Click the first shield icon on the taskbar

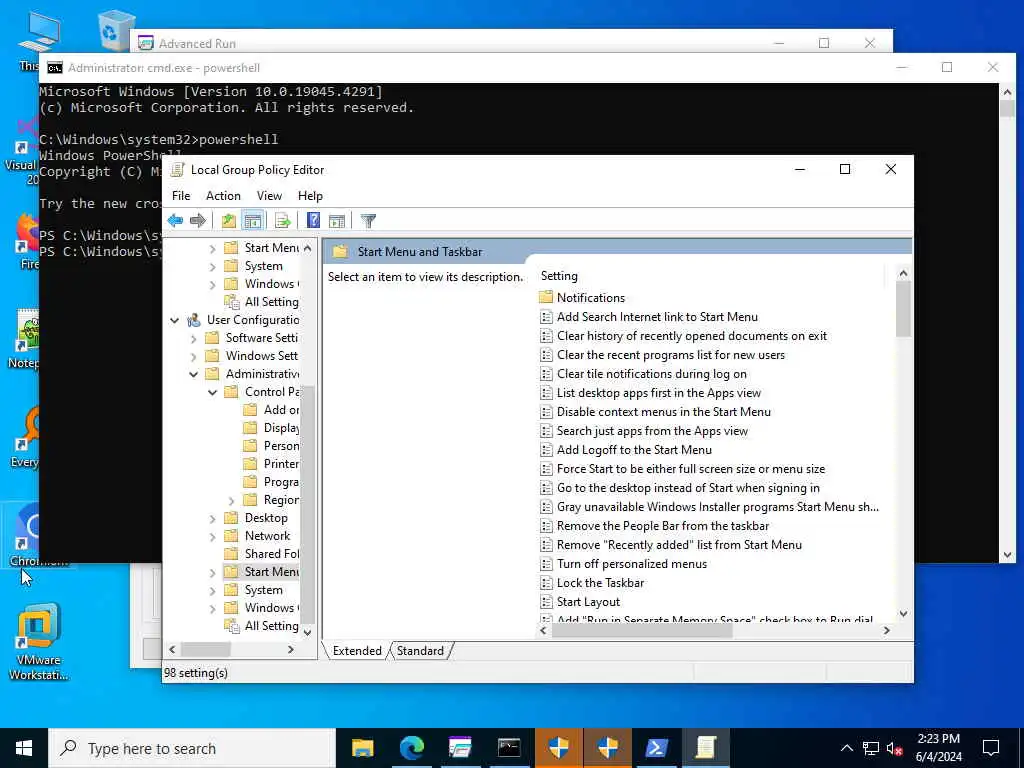pos(558,748)
